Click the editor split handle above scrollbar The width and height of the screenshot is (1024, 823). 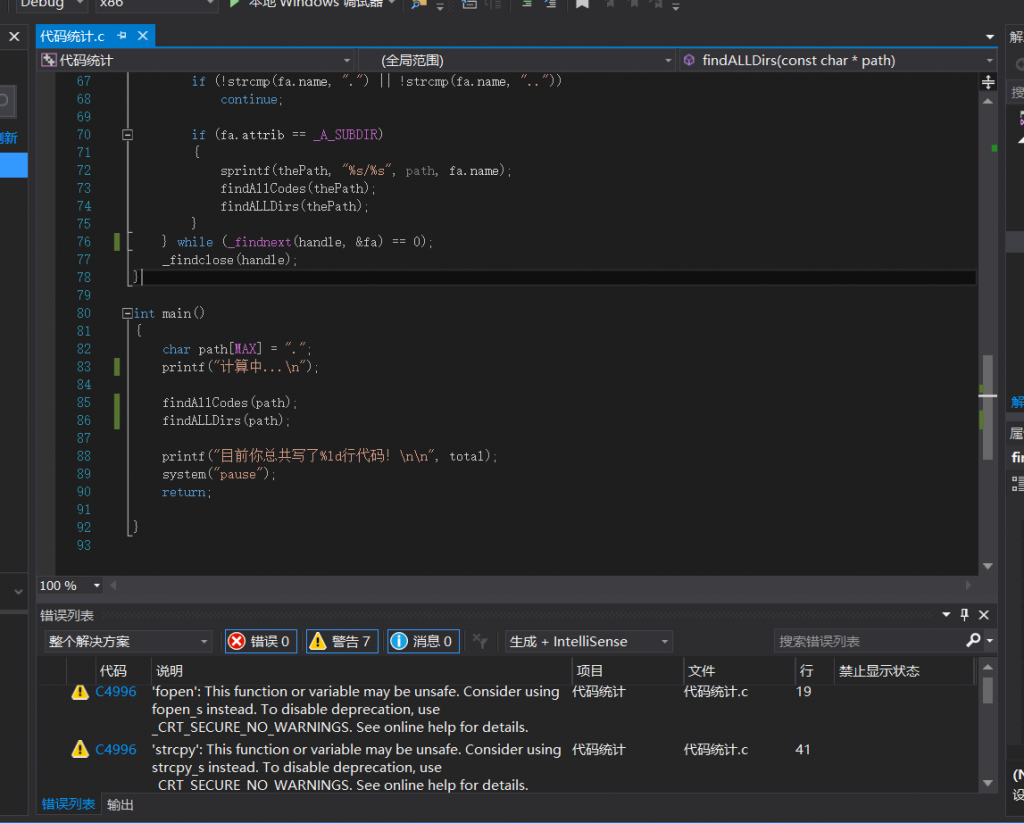pos(988,82)
